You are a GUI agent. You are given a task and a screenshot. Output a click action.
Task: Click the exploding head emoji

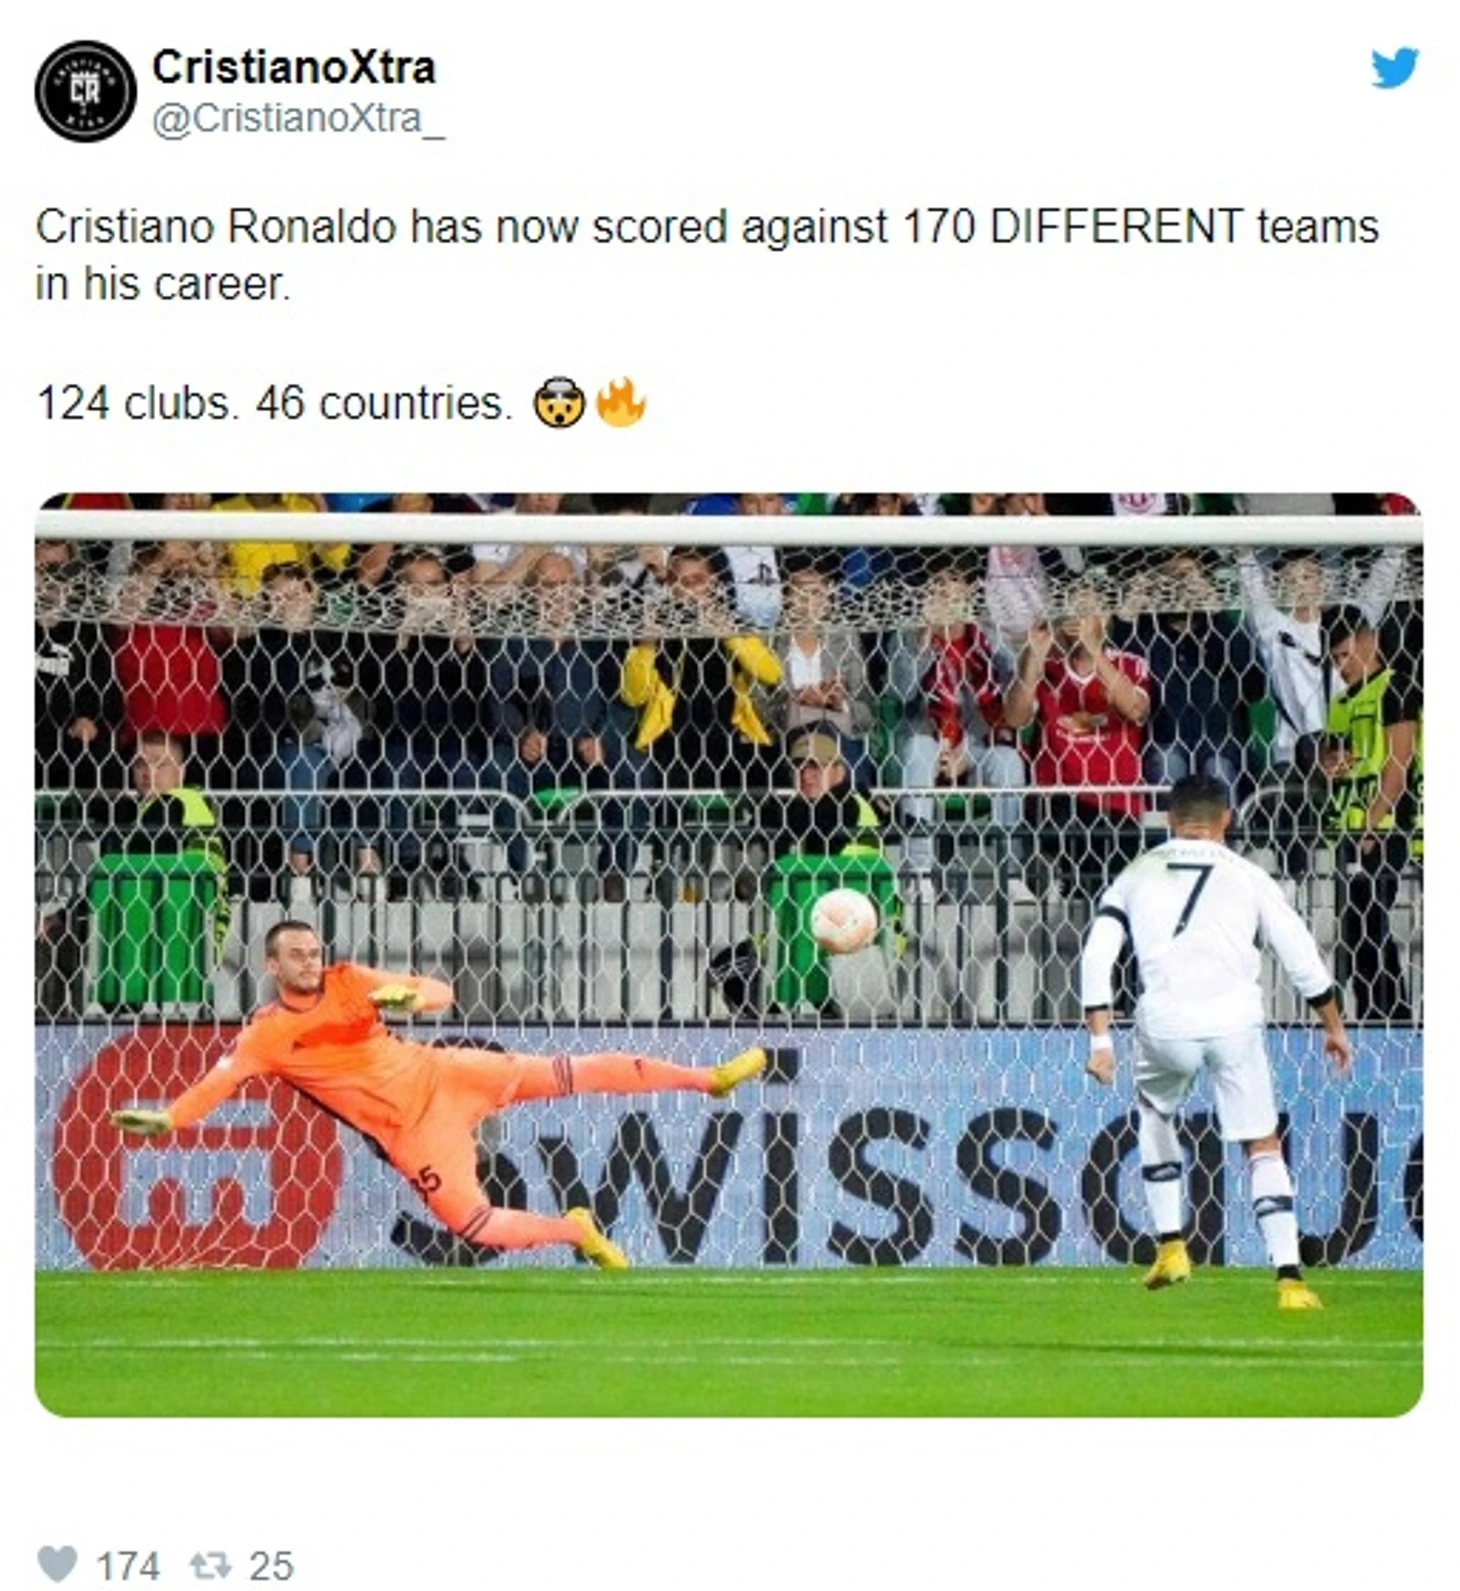(x=558, y=404)
